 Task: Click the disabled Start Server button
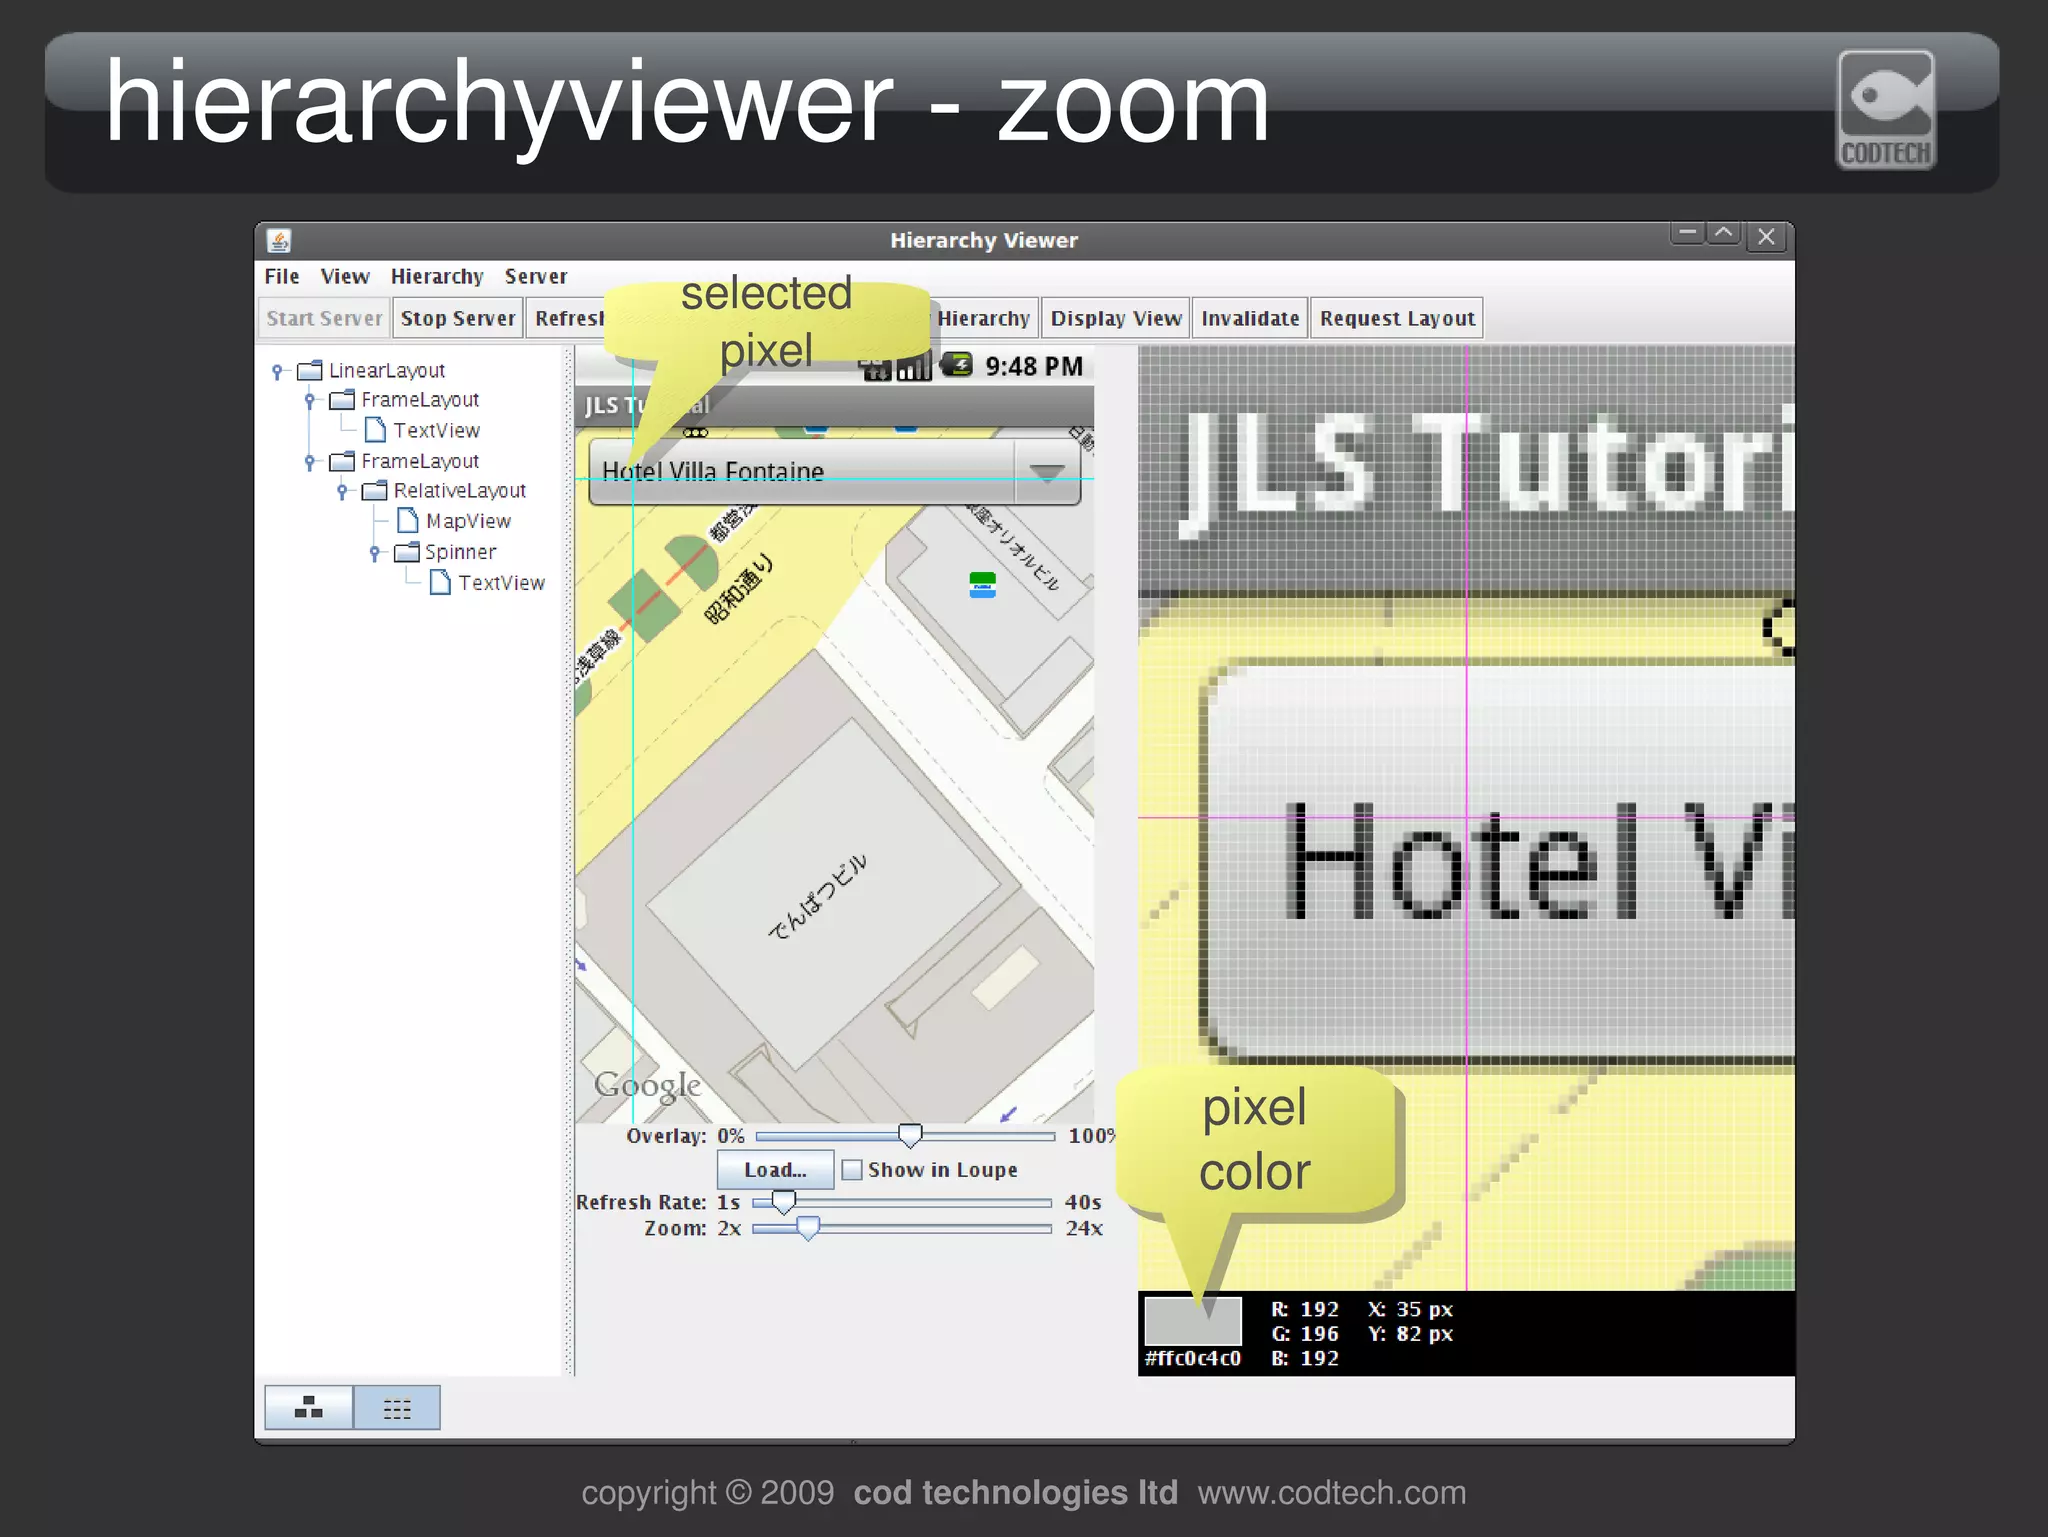click(324, 318)
